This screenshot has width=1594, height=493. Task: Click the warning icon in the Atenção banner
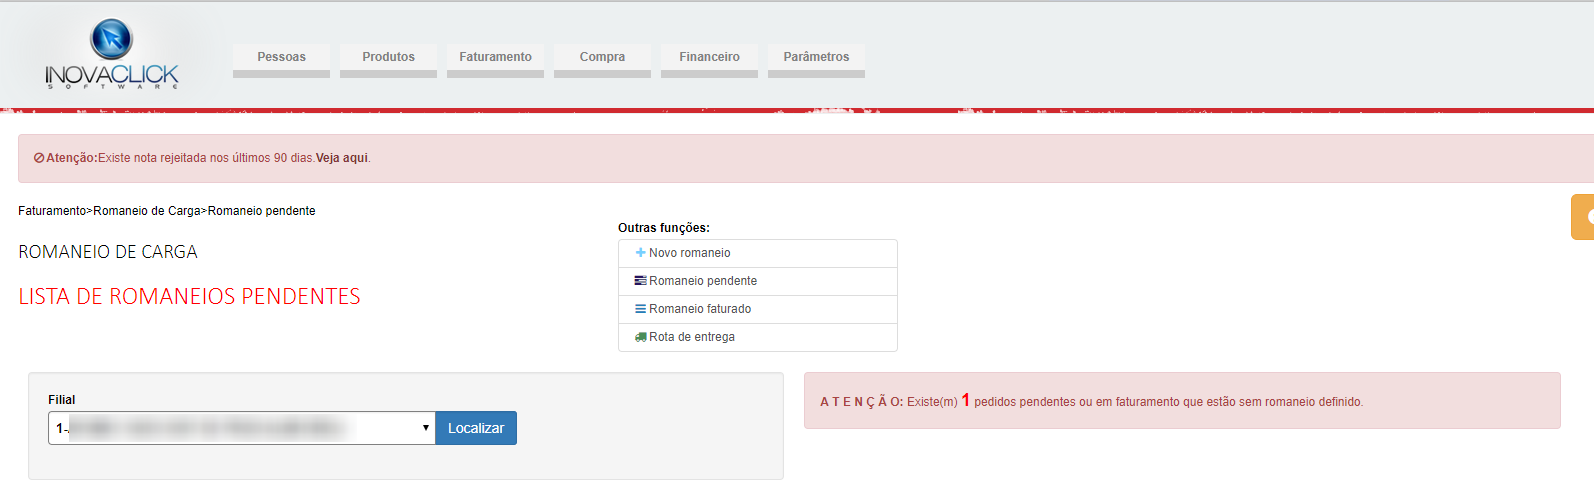[x=39, y=158]
